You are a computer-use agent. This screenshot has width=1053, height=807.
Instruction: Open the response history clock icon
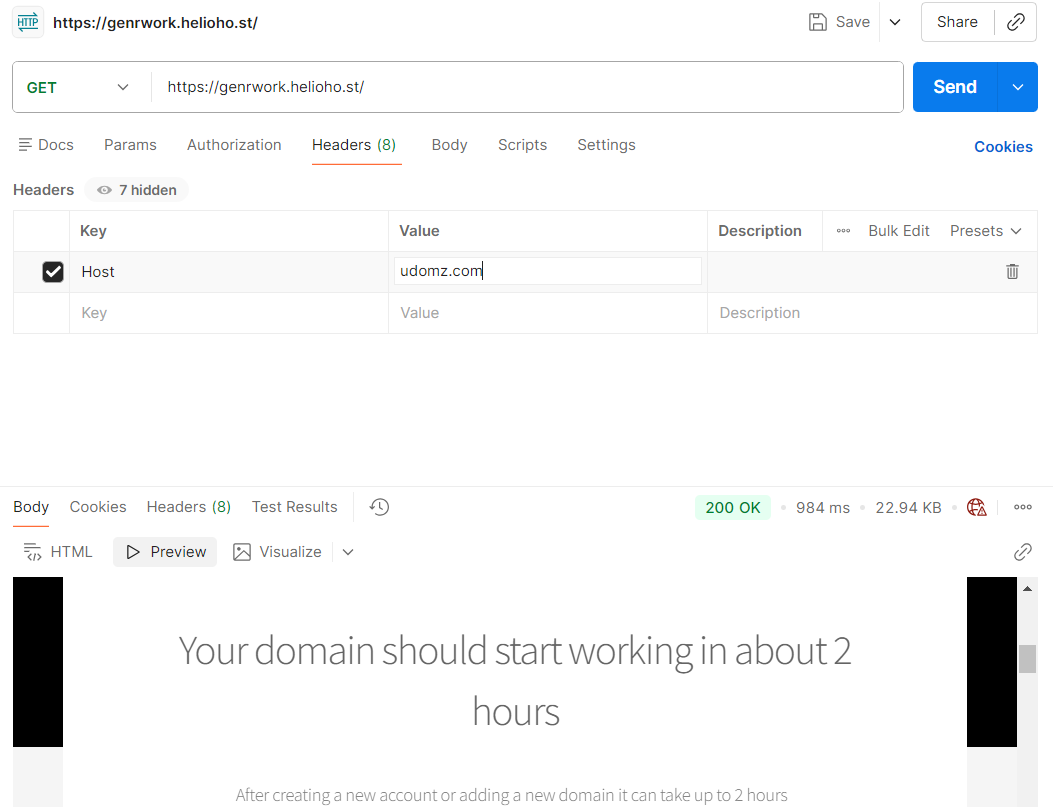tap(379, 507)
